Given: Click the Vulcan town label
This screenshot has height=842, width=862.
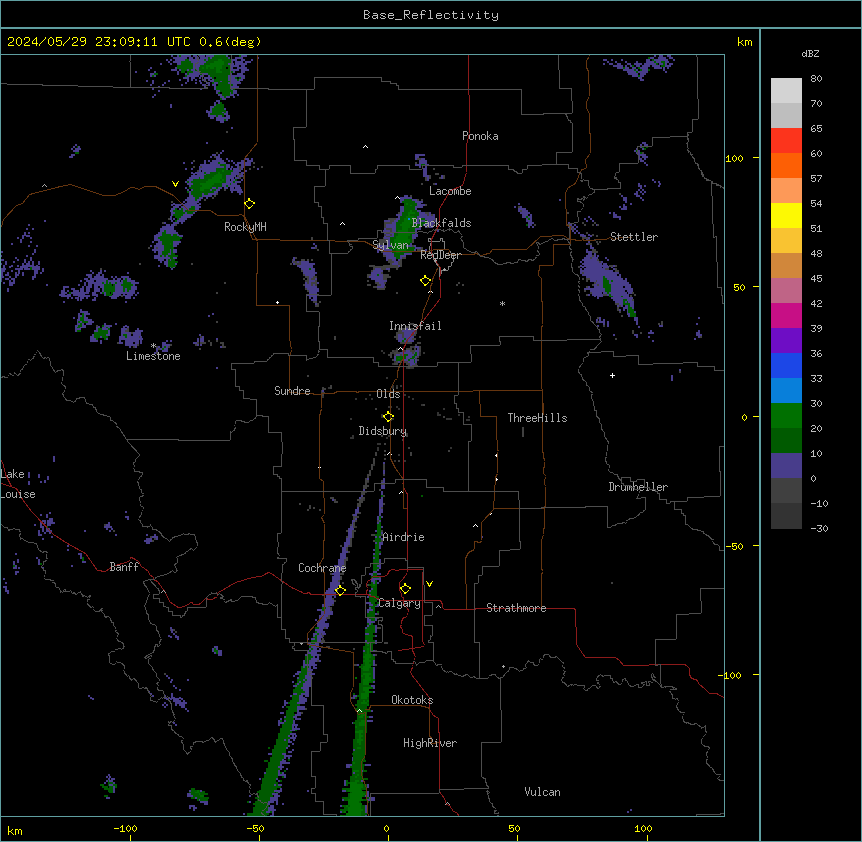Looking at the screenshot, I should (542, 792).
